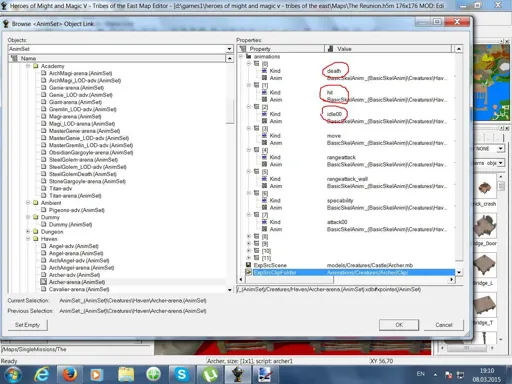Click minimap in map editor window
This screenshot has width=512, height=384.
[491, 83]
